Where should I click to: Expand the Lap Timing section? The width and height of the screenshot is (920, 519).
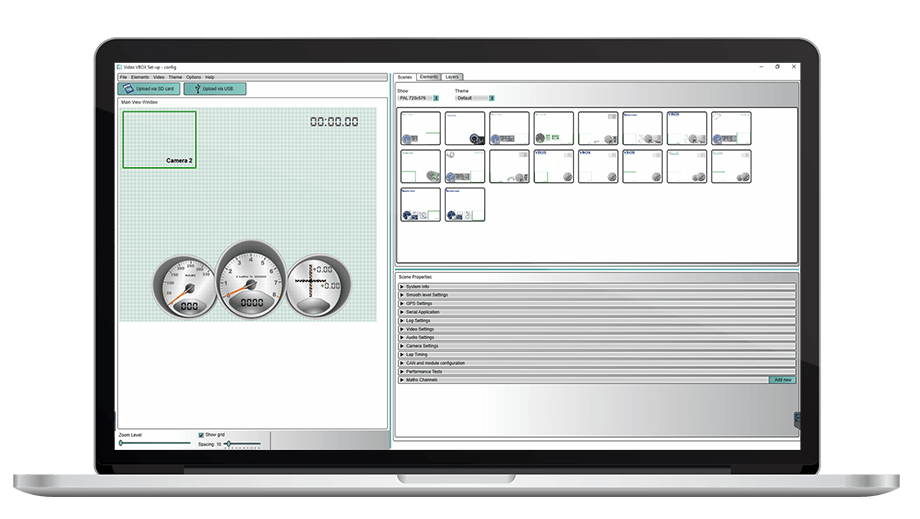click(420, 354)
